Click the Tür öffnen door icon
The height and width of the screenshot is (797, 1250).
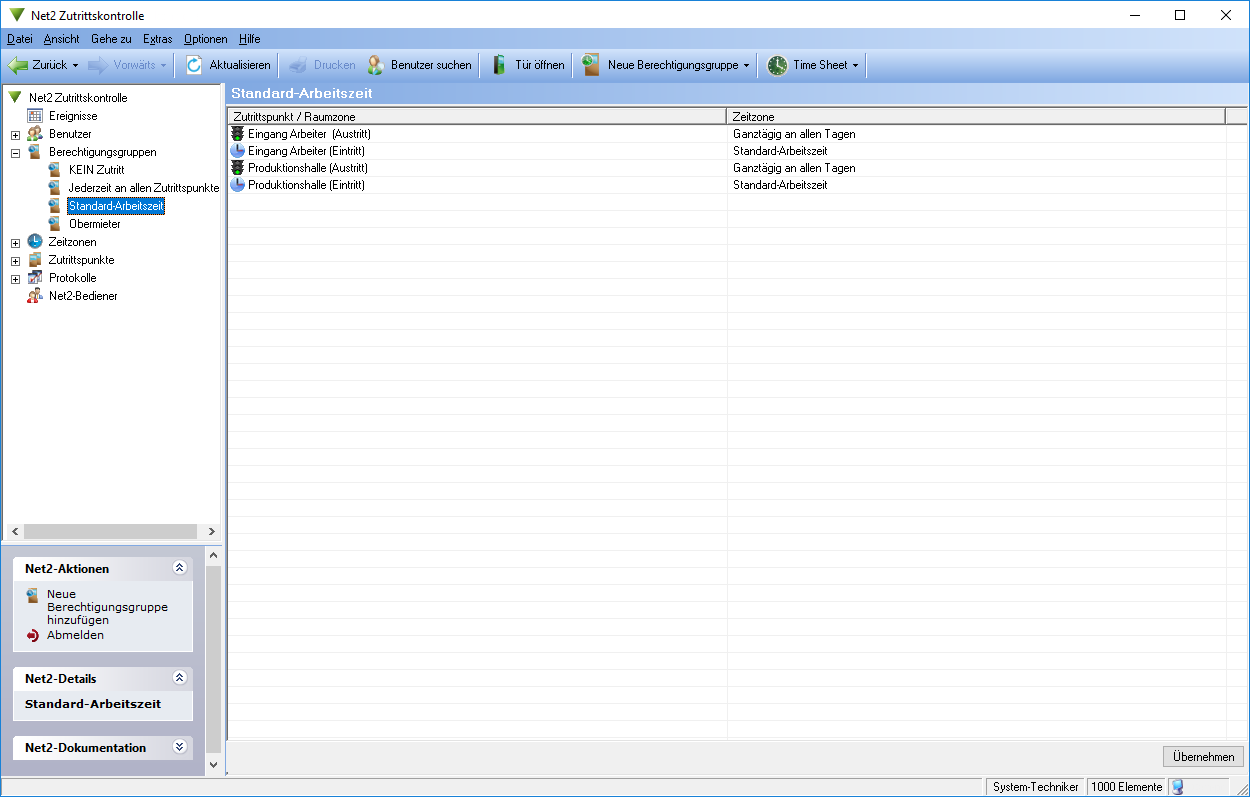[x=499, y=65]
